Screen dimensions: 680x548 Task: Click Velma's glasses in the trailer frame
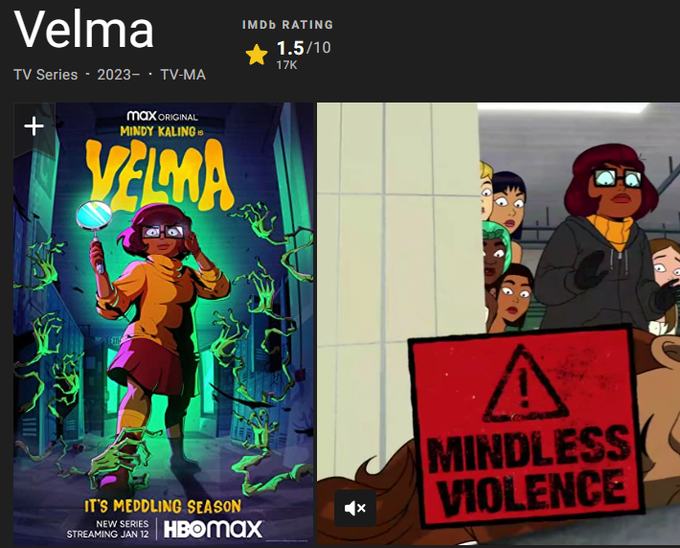618,178
